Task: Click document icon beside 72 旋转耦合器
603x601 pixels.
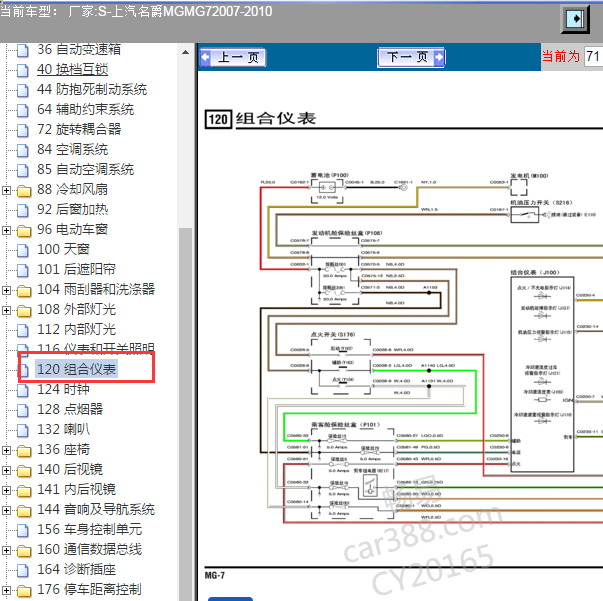Action: 23,130
